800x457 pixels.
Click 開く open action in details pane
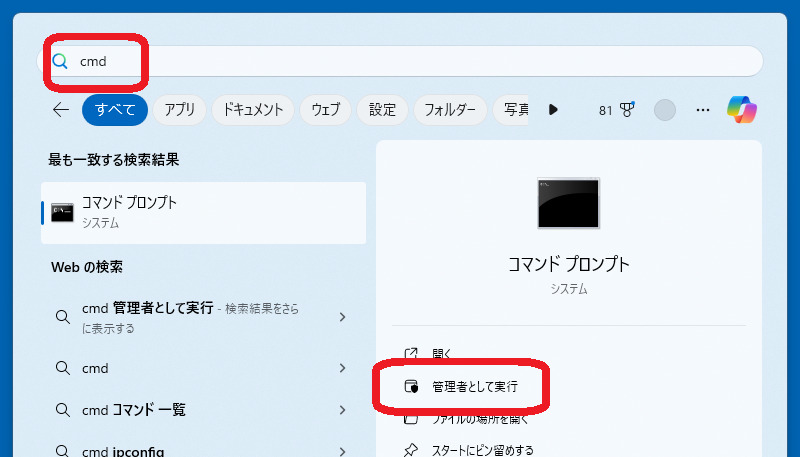[442, 353]
